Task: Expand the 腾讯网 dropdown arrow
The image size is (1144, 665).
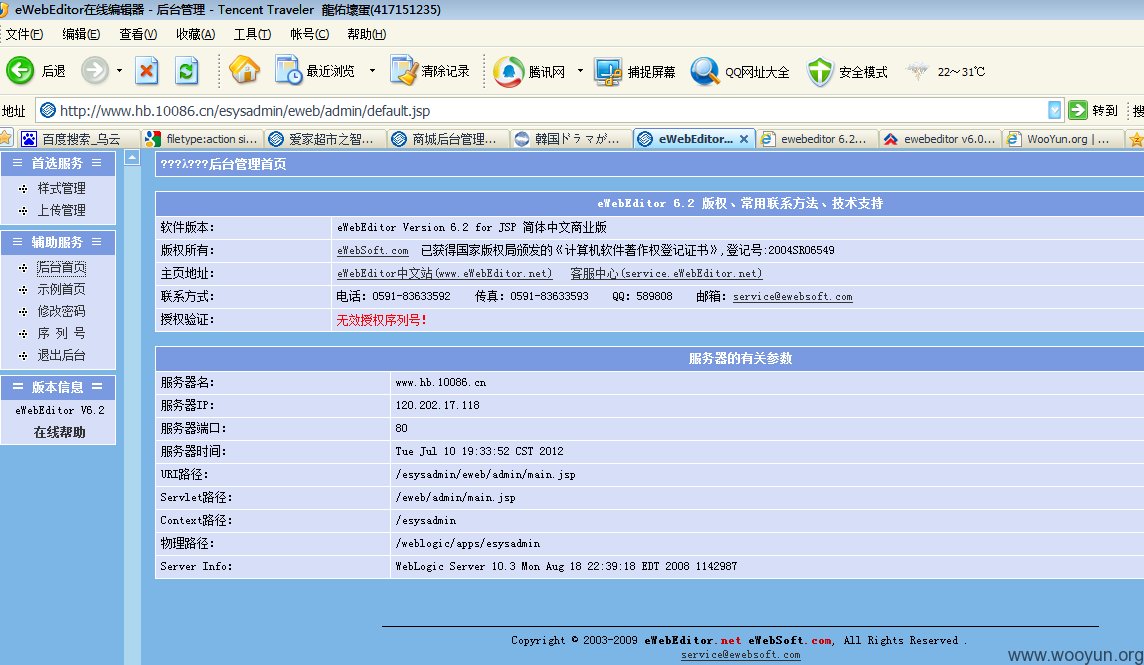Action: [581, 71]
